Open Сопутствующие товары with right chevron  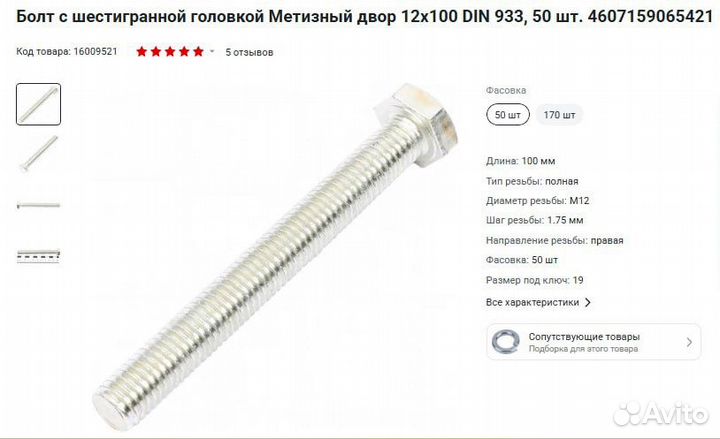click(x=689, y=342)
